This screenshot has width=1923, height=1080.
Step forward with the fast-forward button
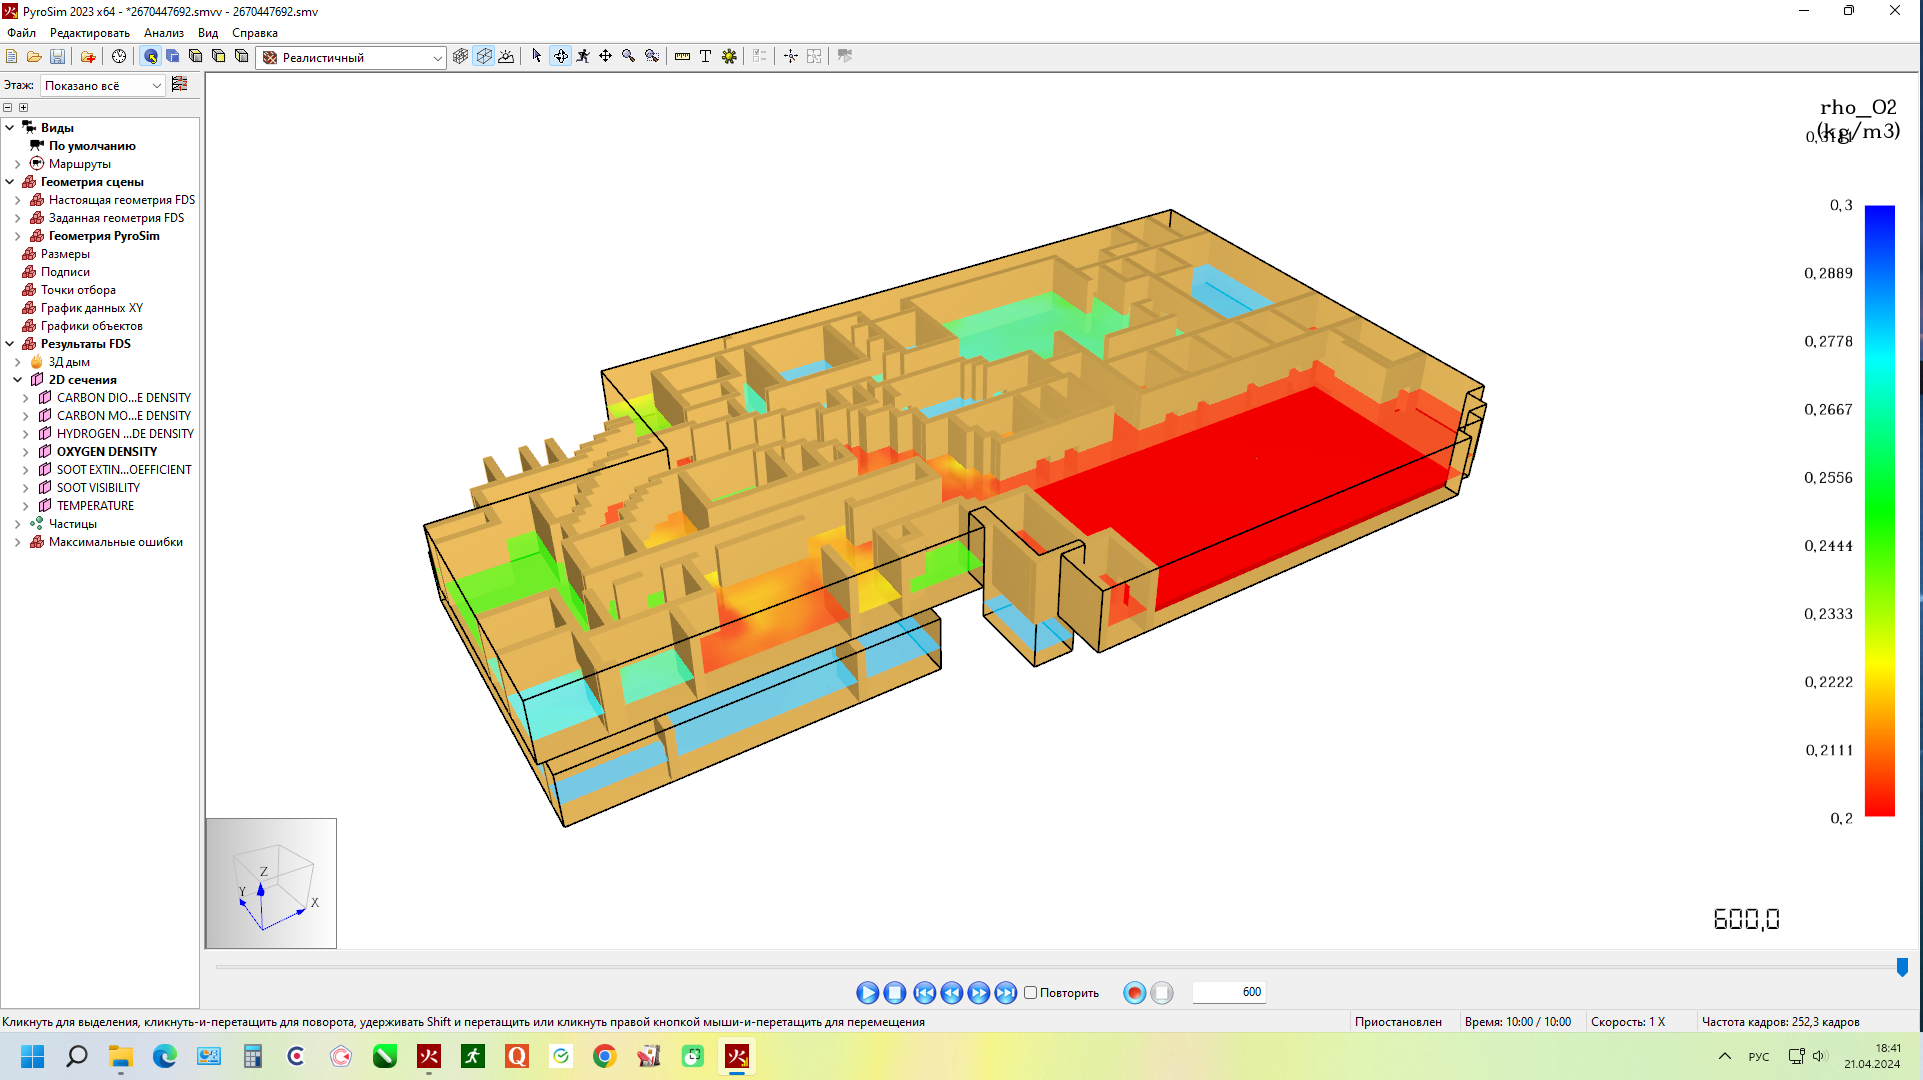(978, 993)
